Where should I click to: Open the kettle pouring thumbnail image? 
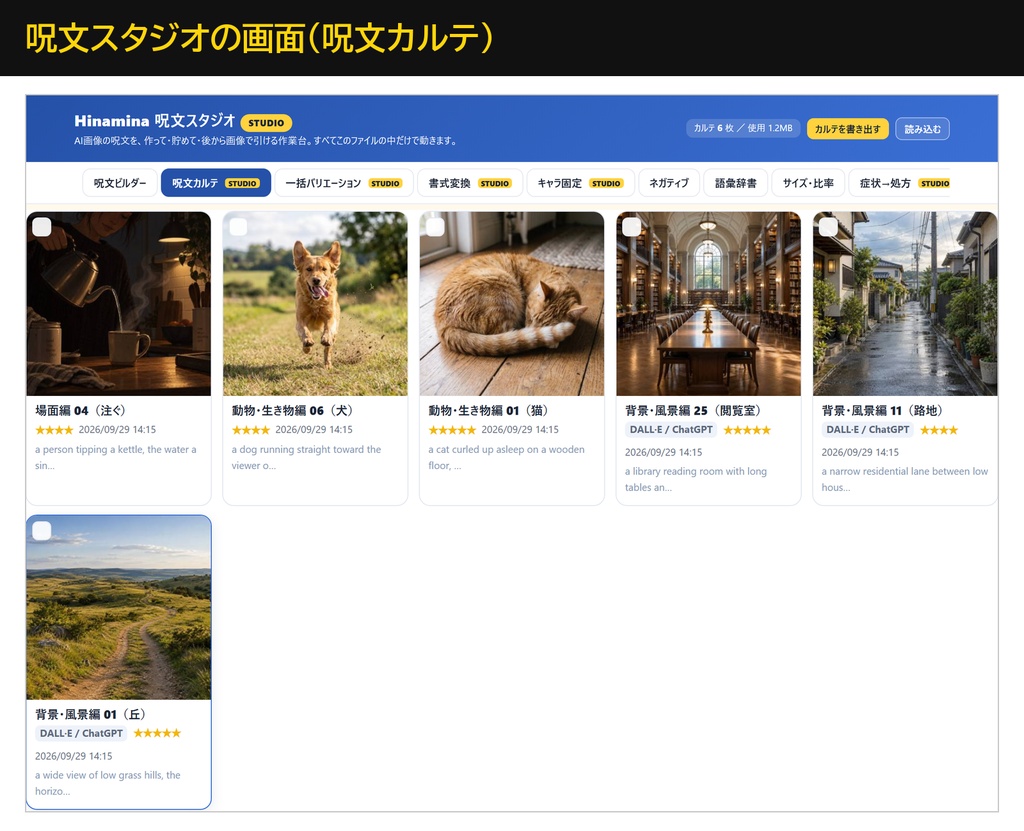click(119, 304)
